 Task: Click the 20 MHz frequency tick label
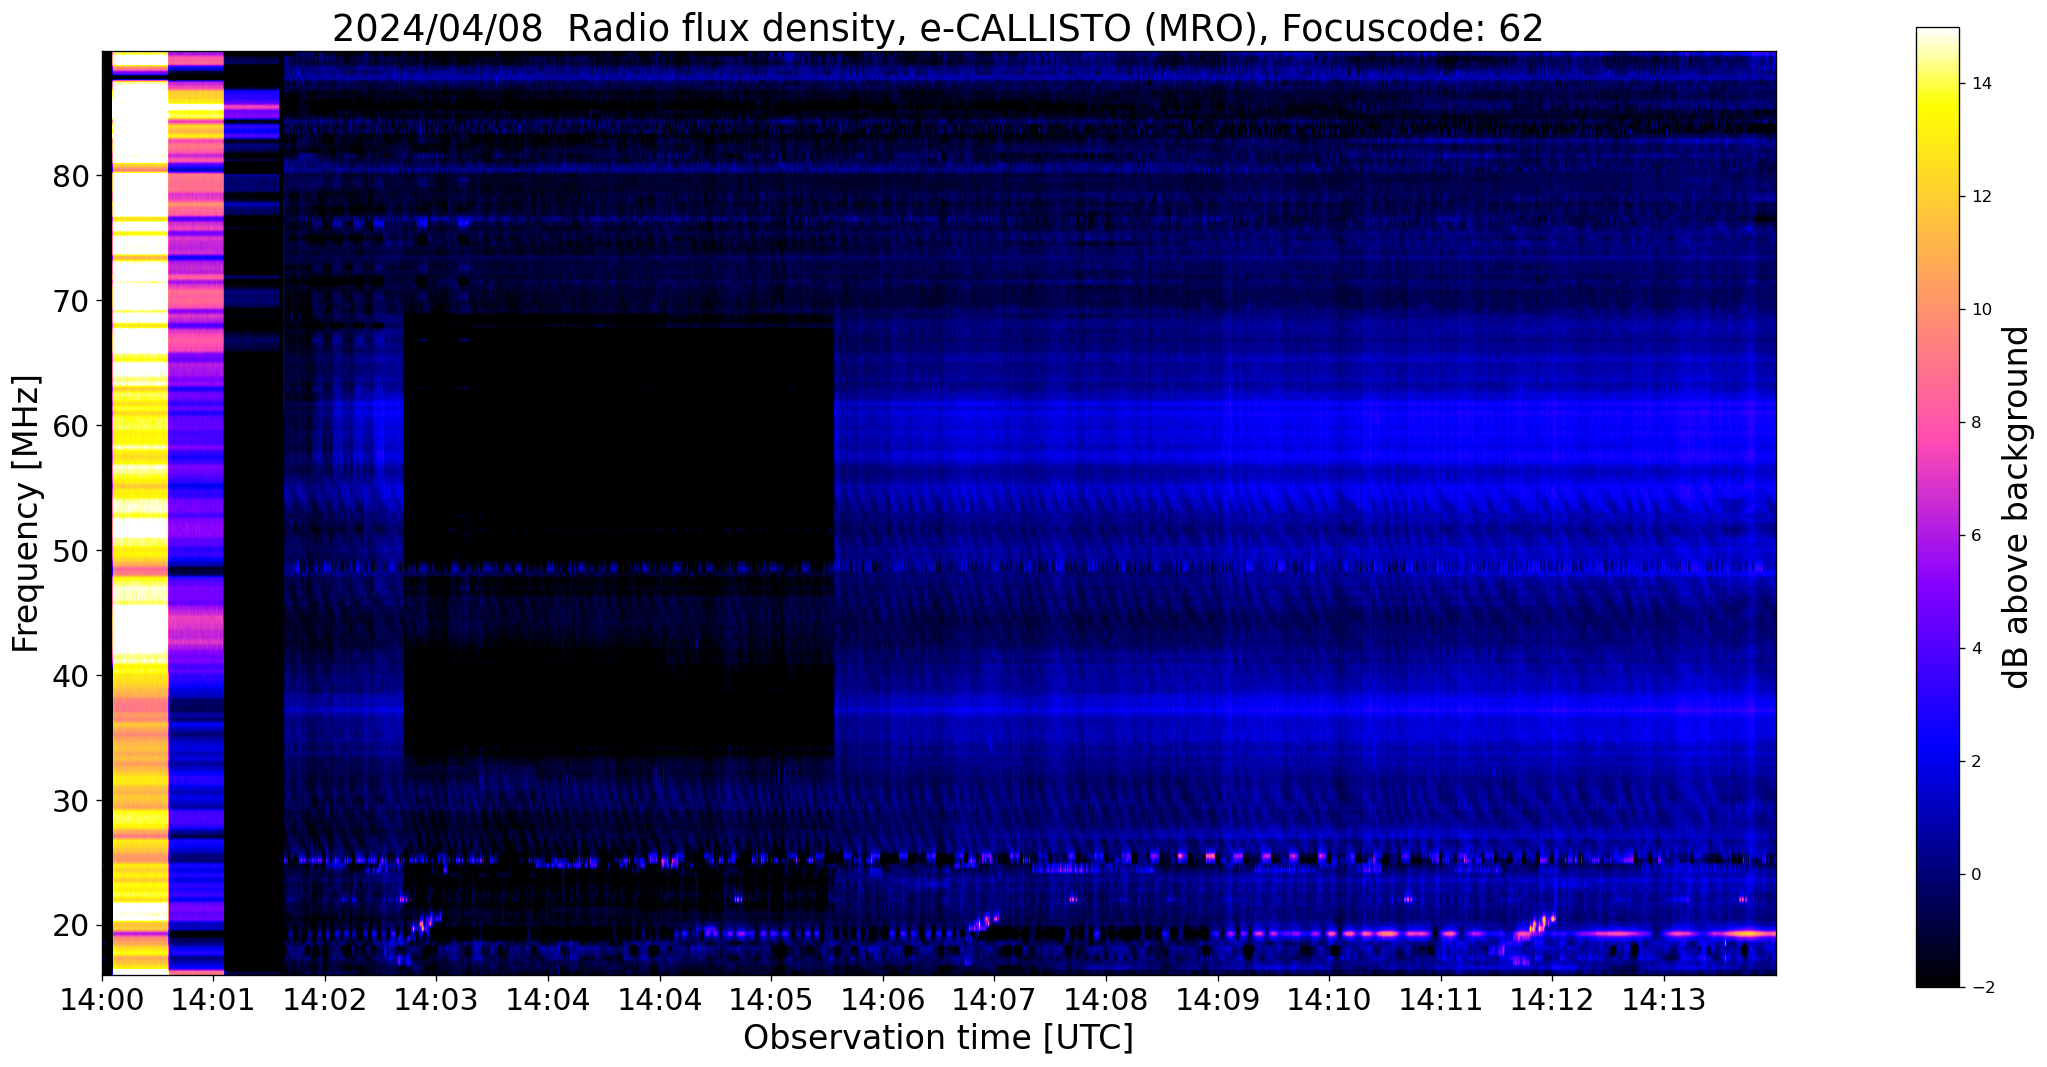click(x=71, y=926)
